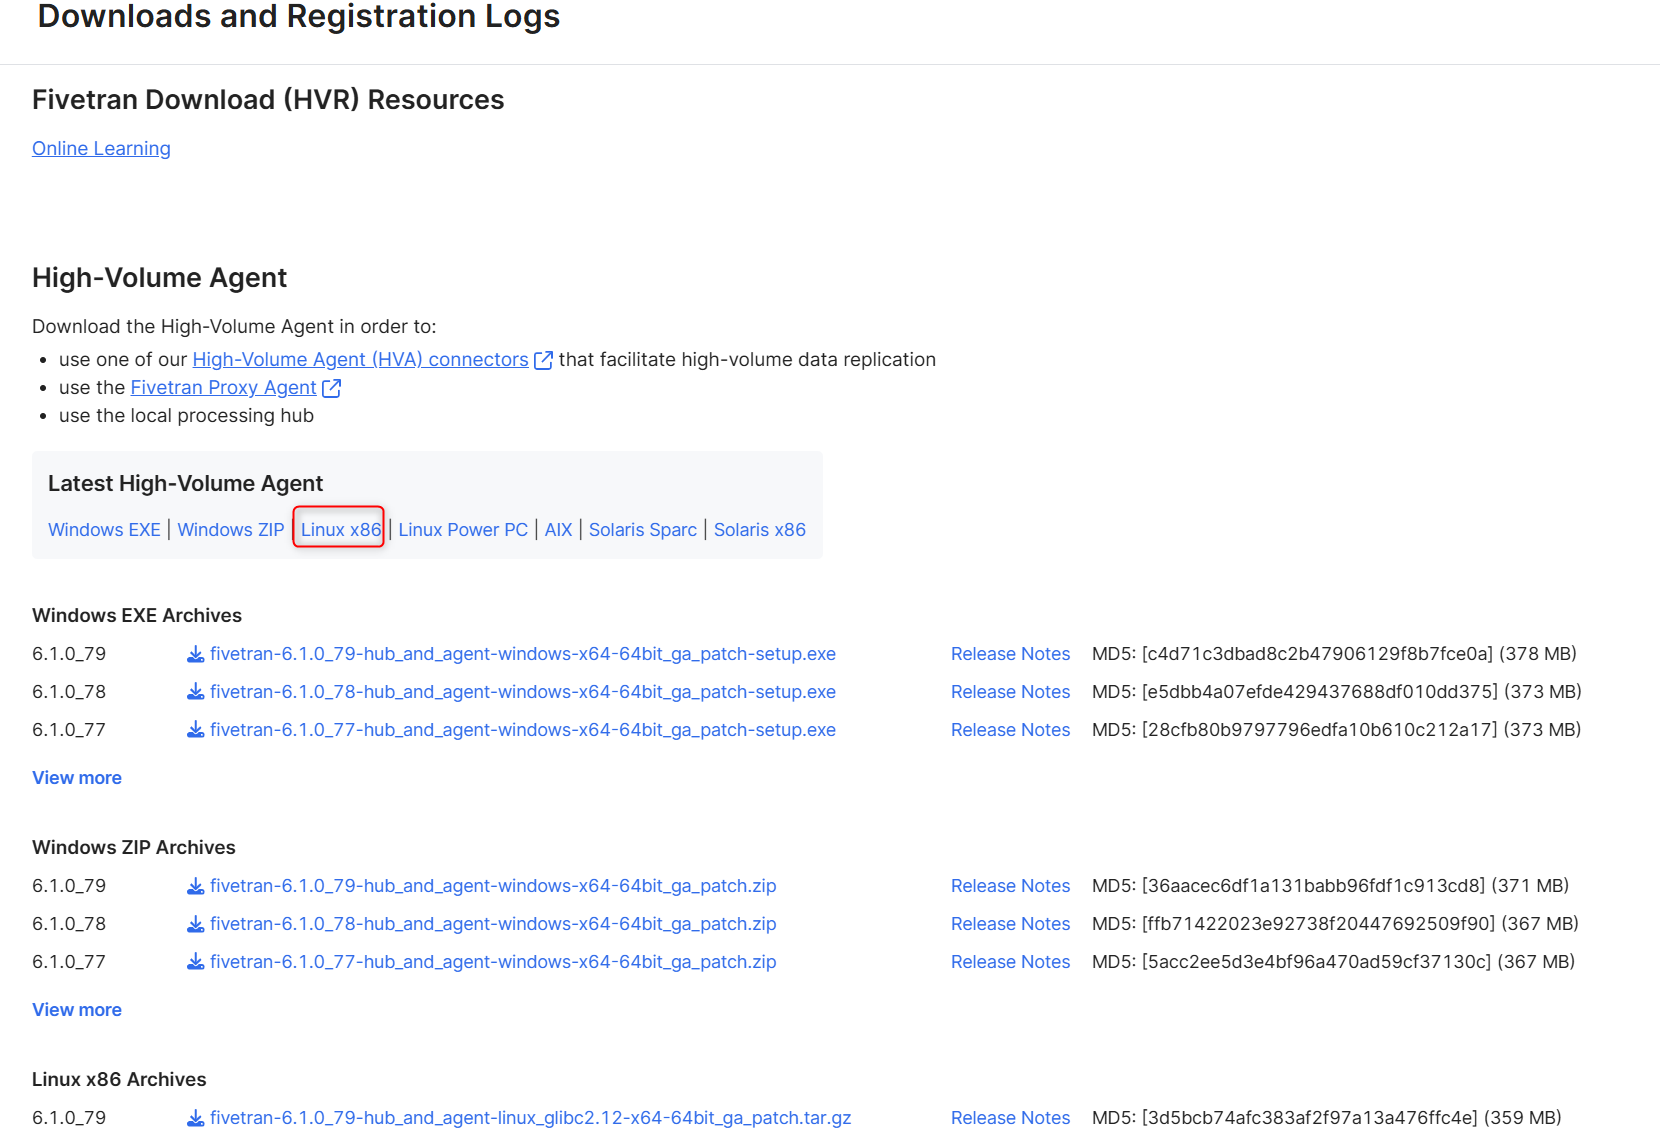The height and width of the screenshot is (1144, 1660).
Task: Open the Fivetran Proxy Agent link
Action: [x=223, y=387]
